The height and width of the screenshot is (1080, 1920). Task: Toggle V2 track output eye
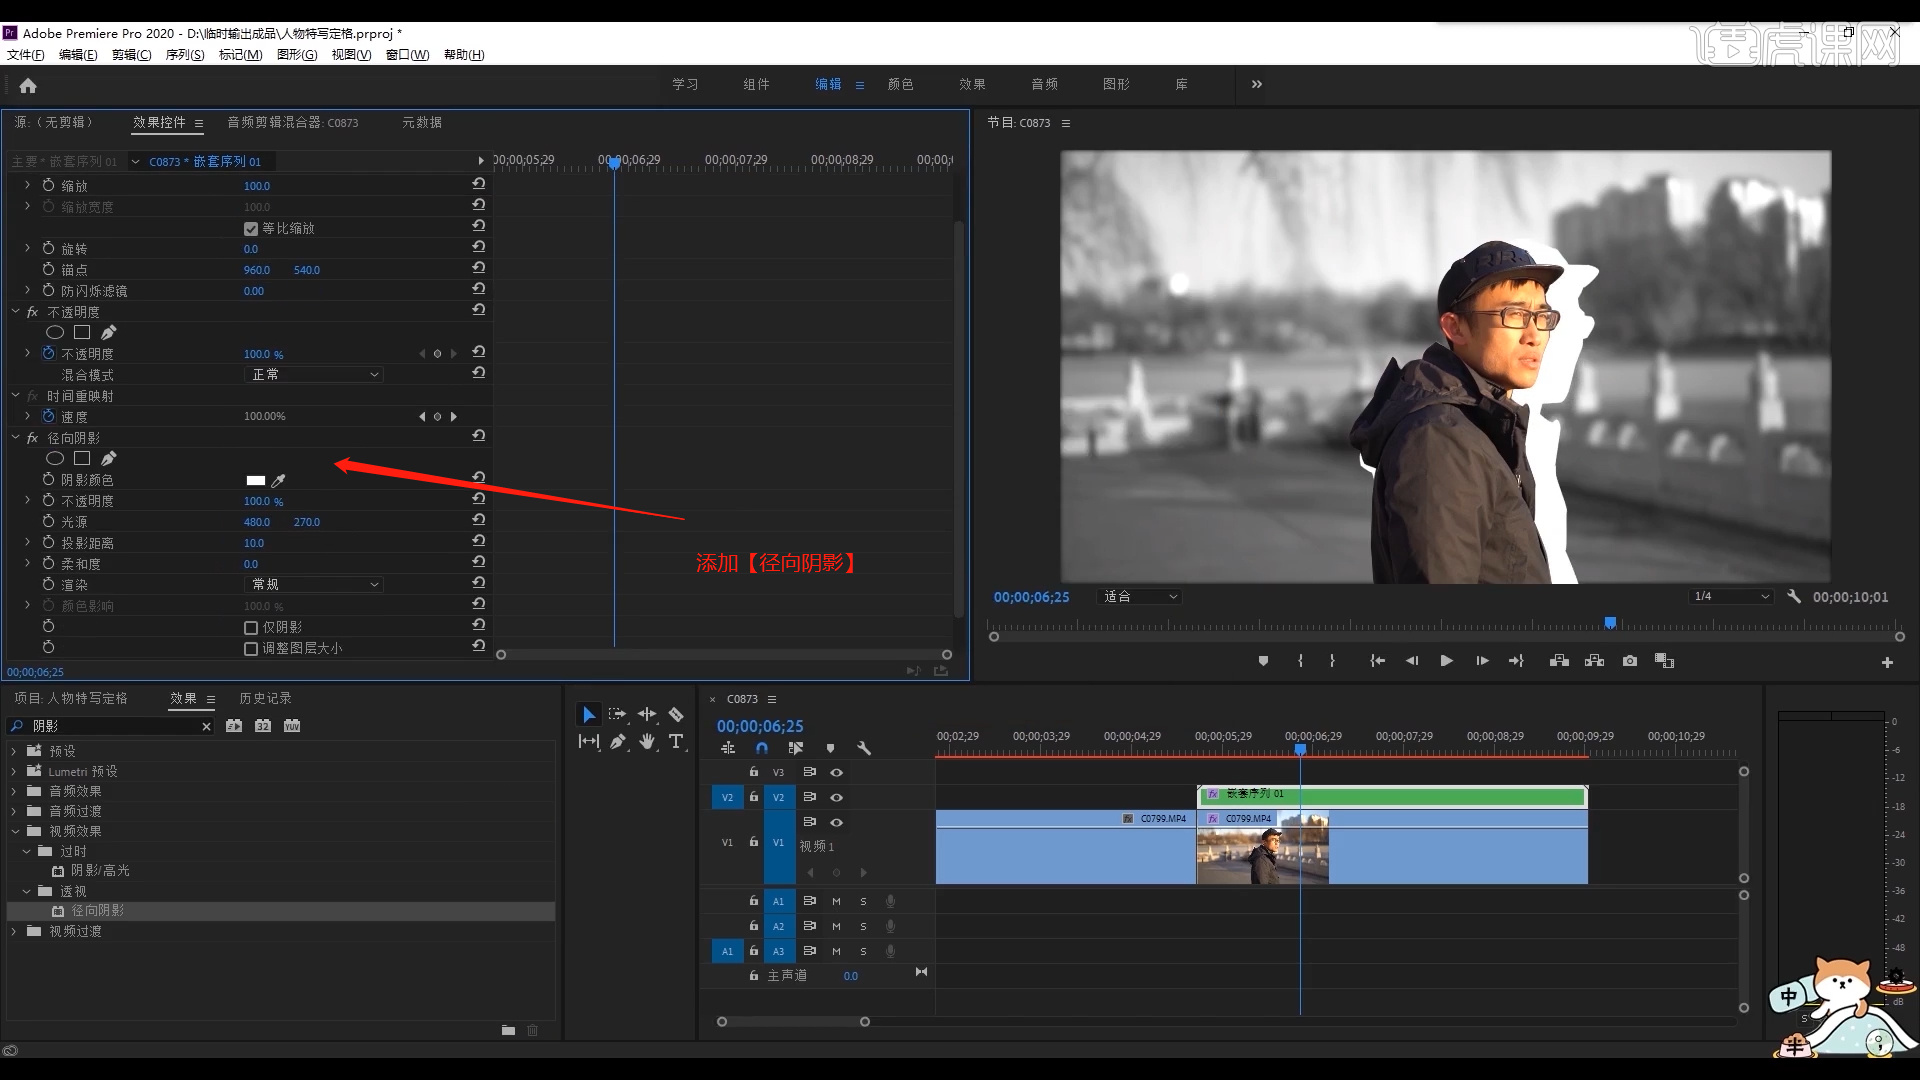(837, 797)
